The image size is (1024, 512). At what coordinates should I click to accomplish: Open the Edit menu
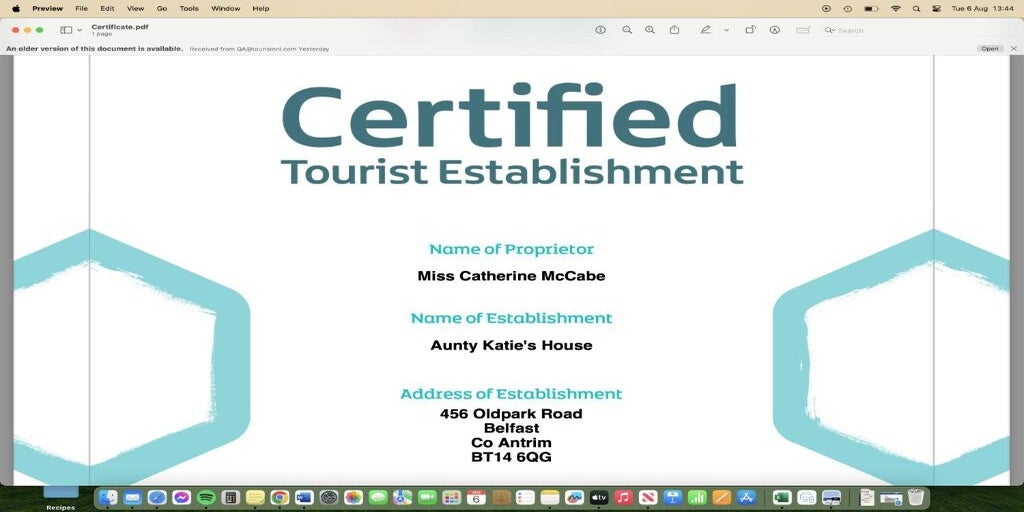(x=107, y=8)
